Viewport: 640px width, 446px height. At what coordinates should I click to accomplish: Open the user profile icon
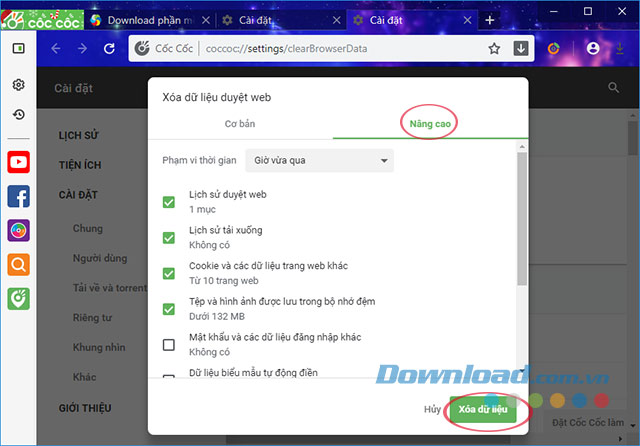593,48
